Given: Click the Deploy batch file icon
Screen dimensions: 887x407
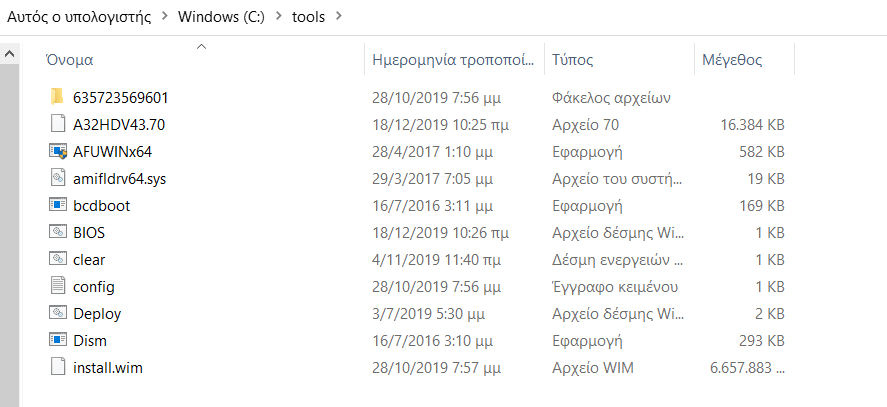Looking at the screenshot, I should point(56,314).
